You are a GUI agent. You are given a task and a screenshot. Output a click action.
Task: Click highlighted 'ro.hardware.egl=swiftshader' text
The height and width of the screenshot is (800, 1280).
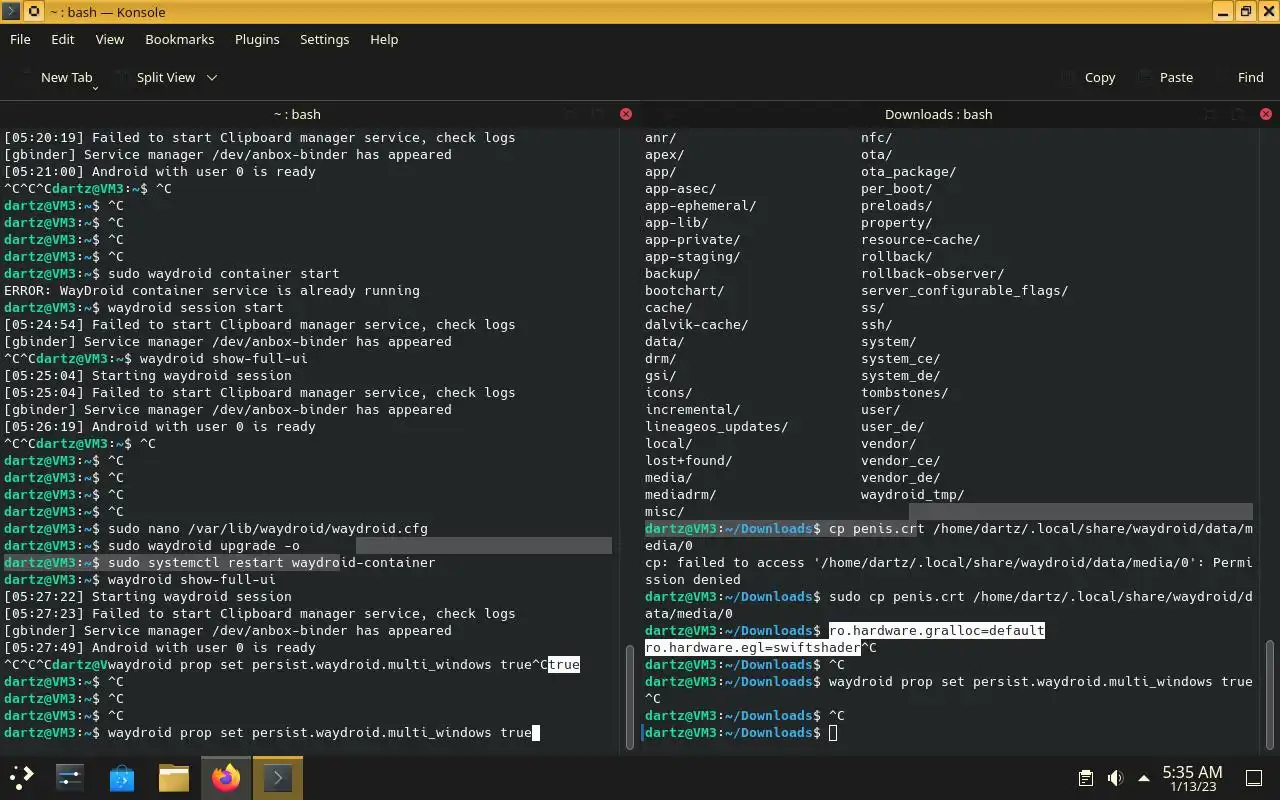coord(753,648)
